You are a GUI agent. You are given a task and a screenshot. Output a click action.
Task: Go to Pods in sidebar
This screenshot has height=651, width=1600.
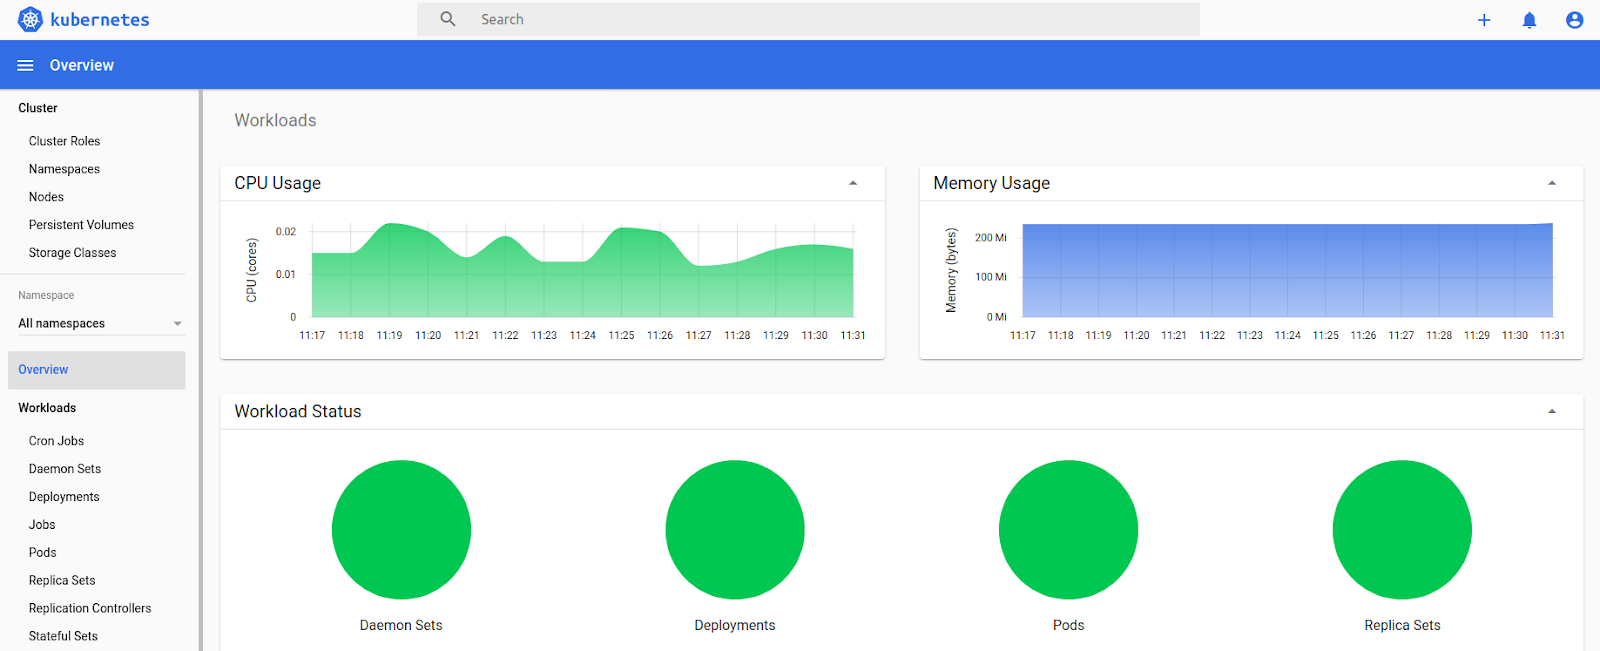pyautogui.click(x=42, y=553)
